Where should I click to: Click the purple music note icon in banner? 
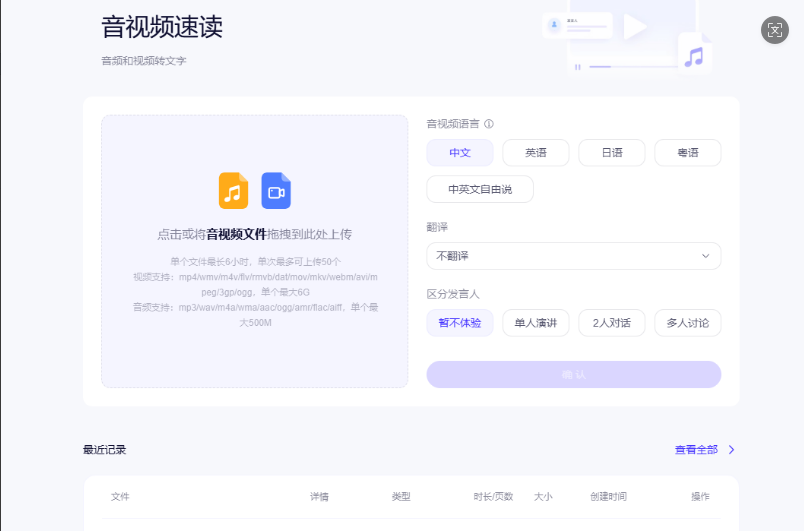pos(694,55)
